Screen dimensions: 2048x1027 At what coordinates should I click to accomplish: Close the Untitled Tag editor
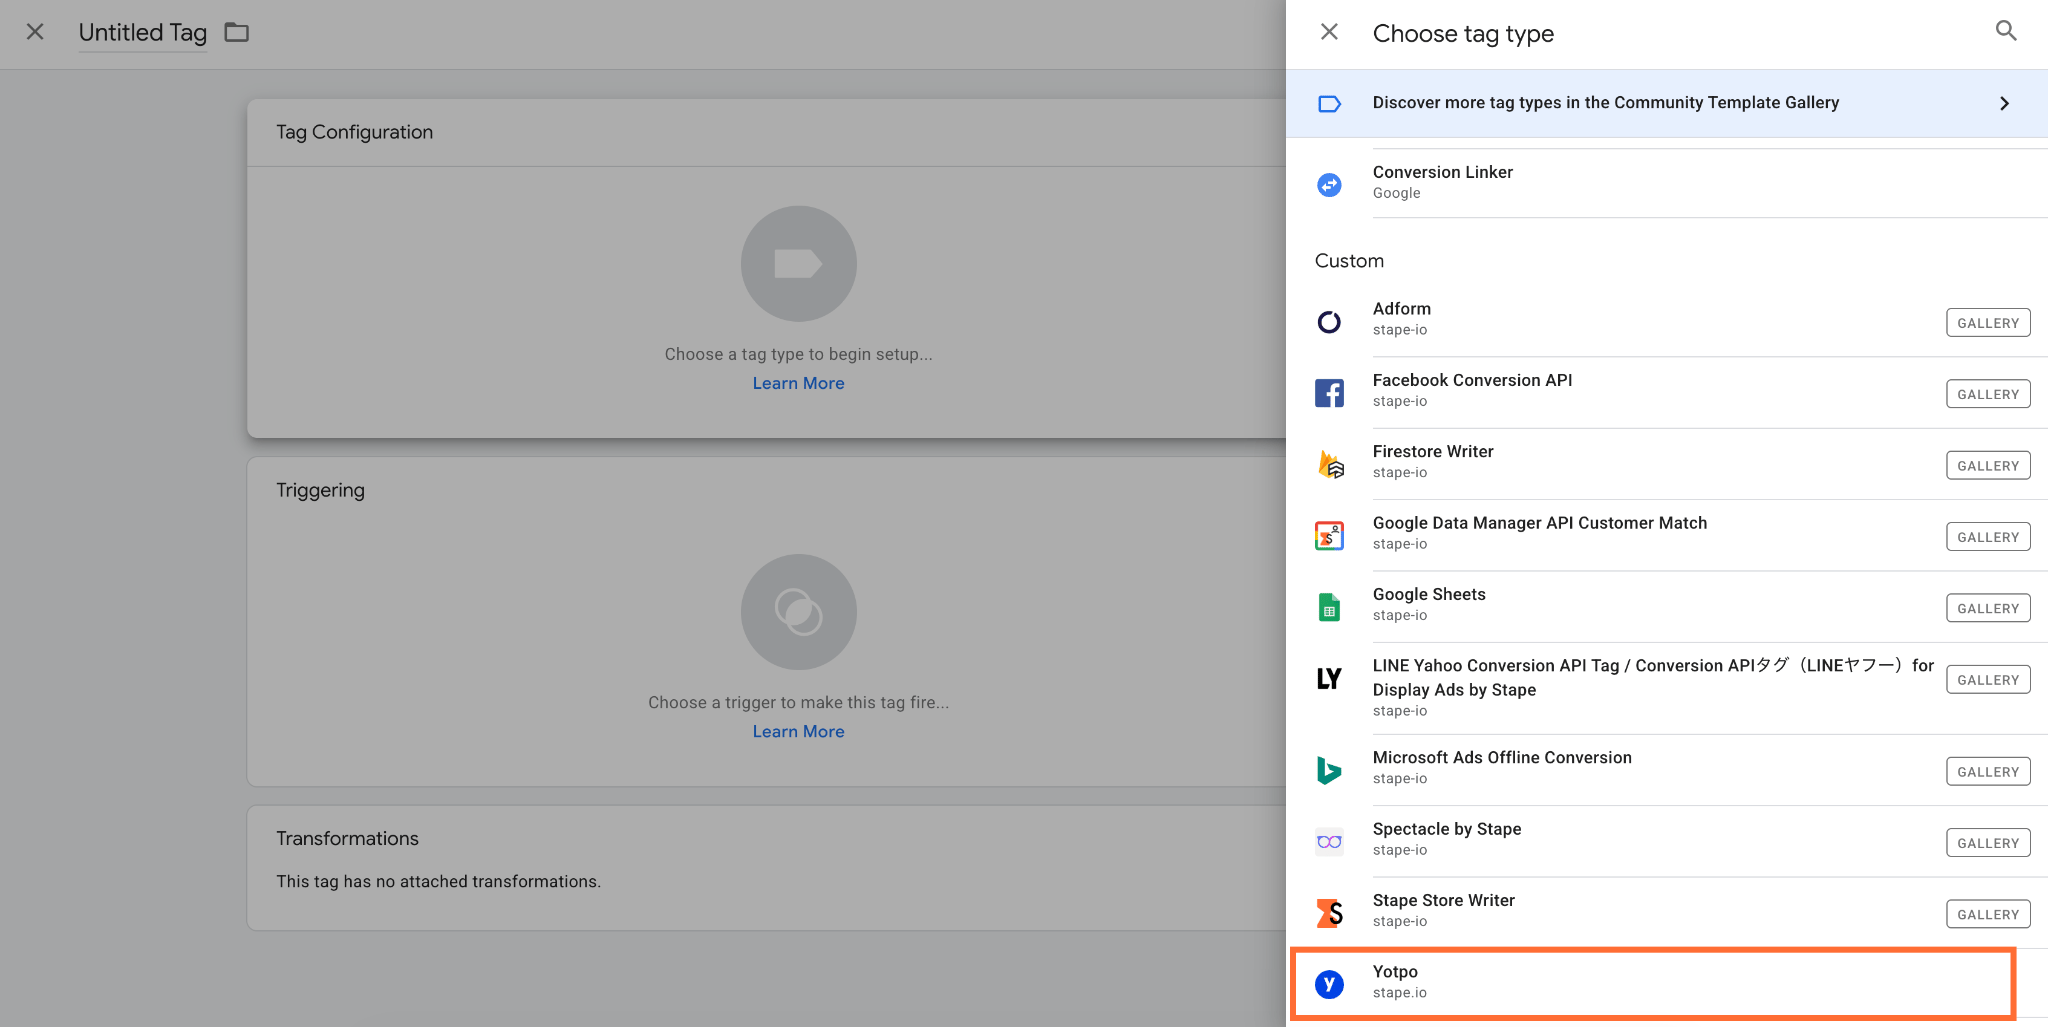[x=35, y=32]
